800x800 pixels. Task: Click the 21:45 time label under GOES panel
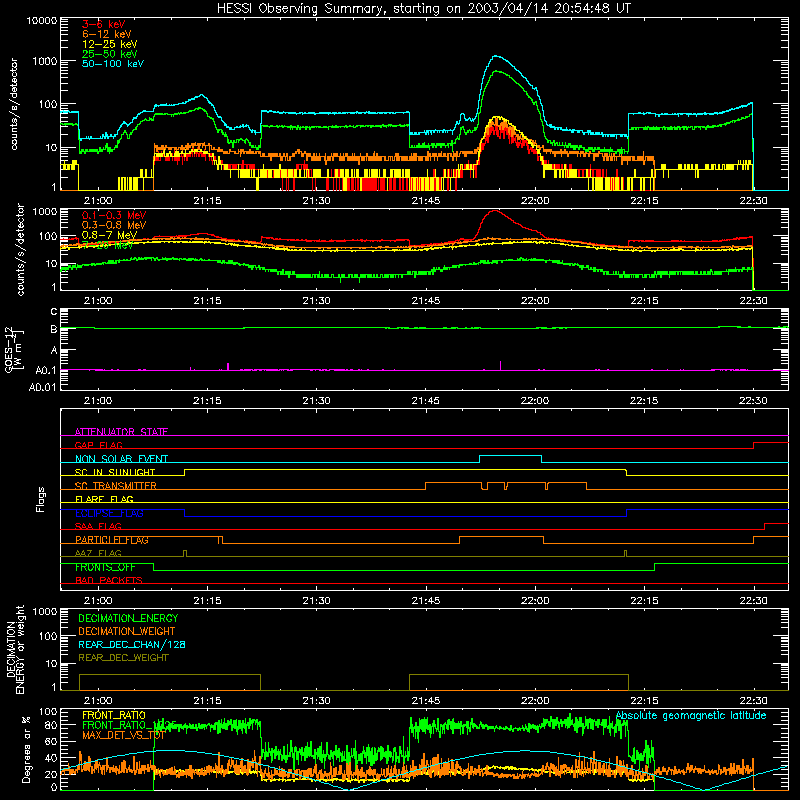[426, 401]
